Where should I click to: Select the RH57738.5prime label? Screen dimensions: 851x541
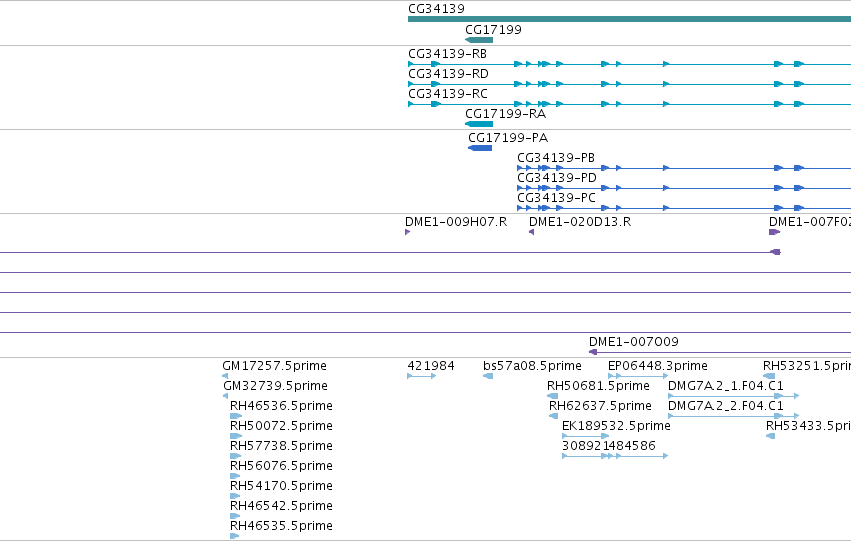pos(282,447)
